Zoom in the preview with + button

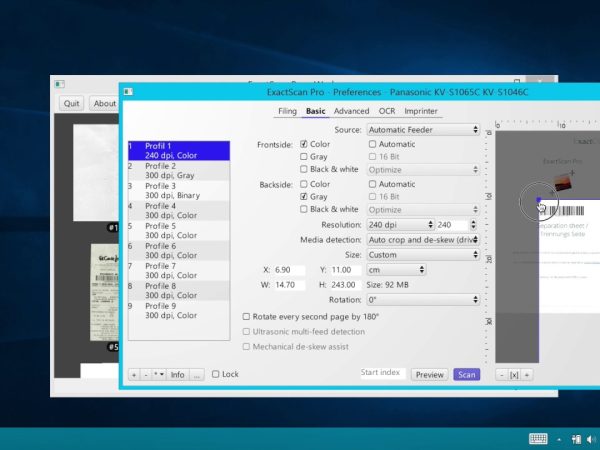(527, 375)
